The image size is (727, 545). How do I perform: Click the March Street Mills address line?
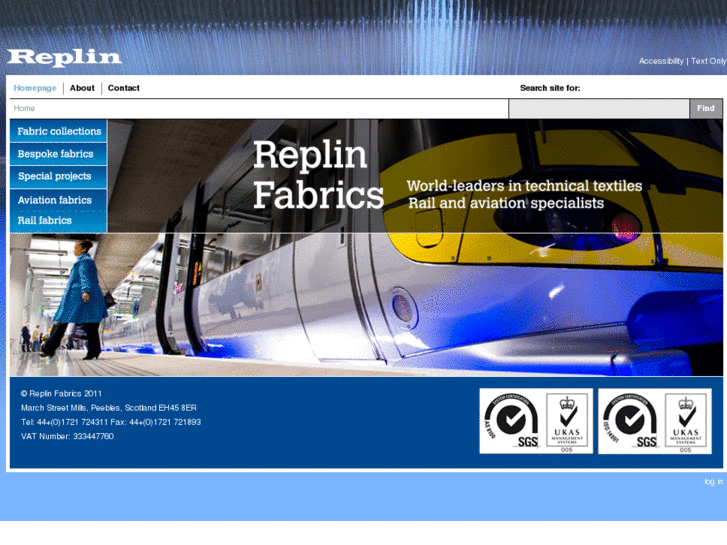108,408
